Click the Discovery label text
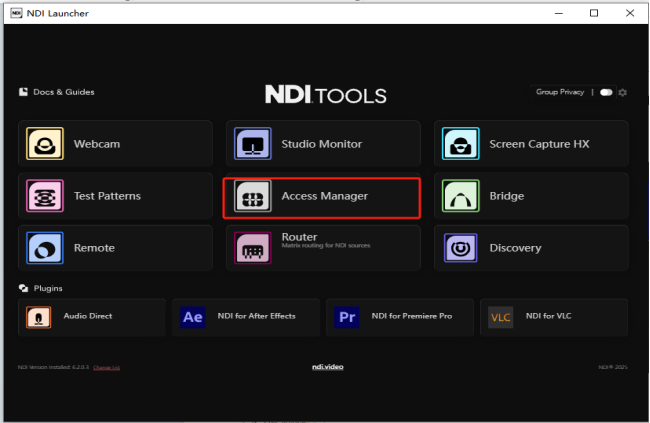650x423 pixels. [x=515, y=248]
